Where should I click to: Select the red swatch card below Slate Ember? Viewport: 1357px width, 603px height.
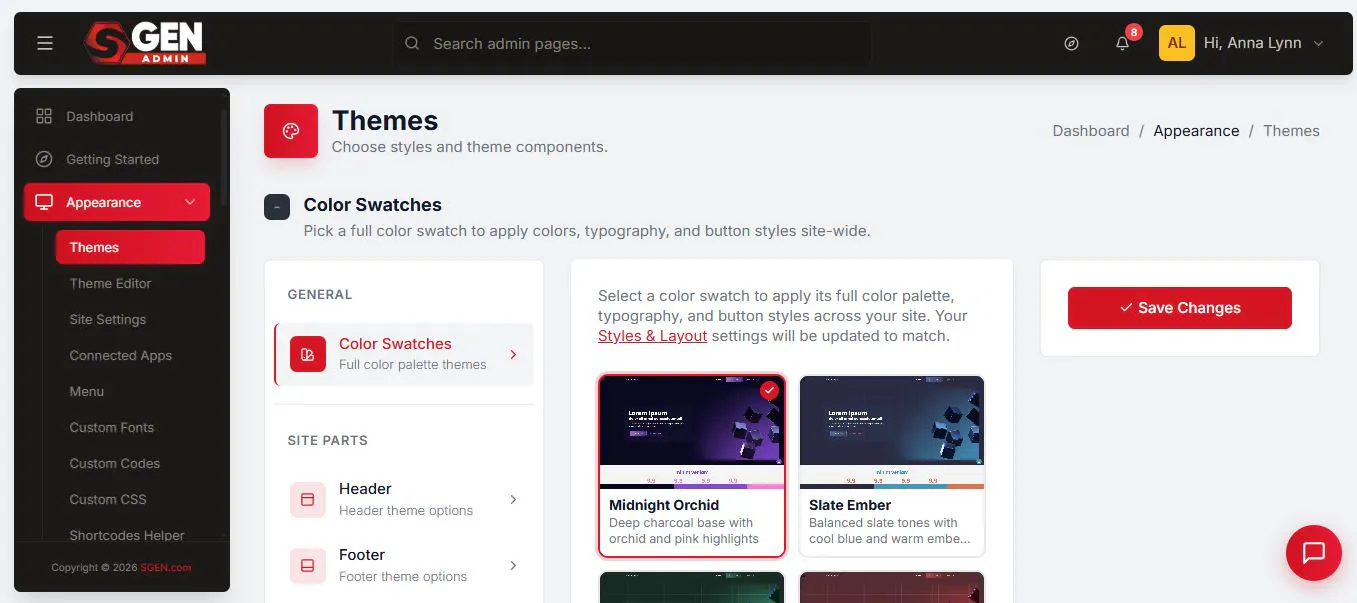[x=892, y=587]
